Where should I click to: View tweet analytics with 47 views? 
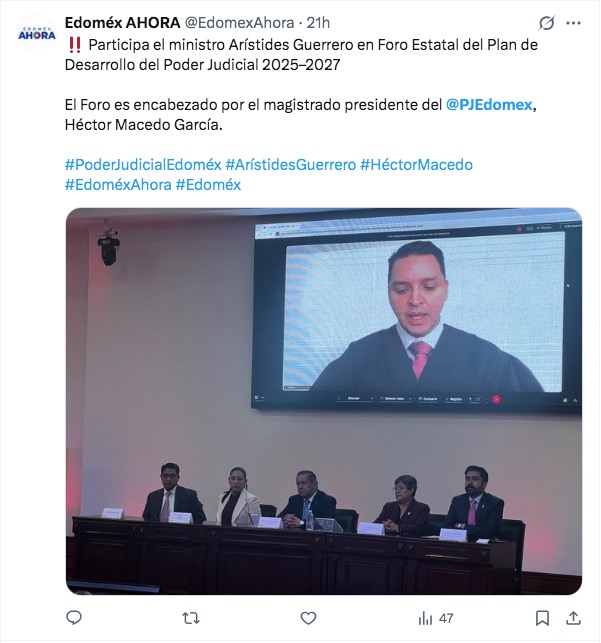coord(435,618)
